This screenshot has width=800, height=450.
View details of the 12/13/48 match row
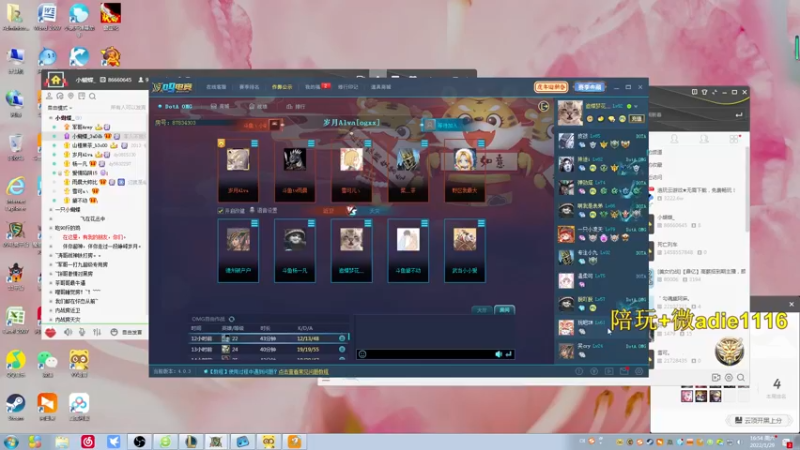342,338
